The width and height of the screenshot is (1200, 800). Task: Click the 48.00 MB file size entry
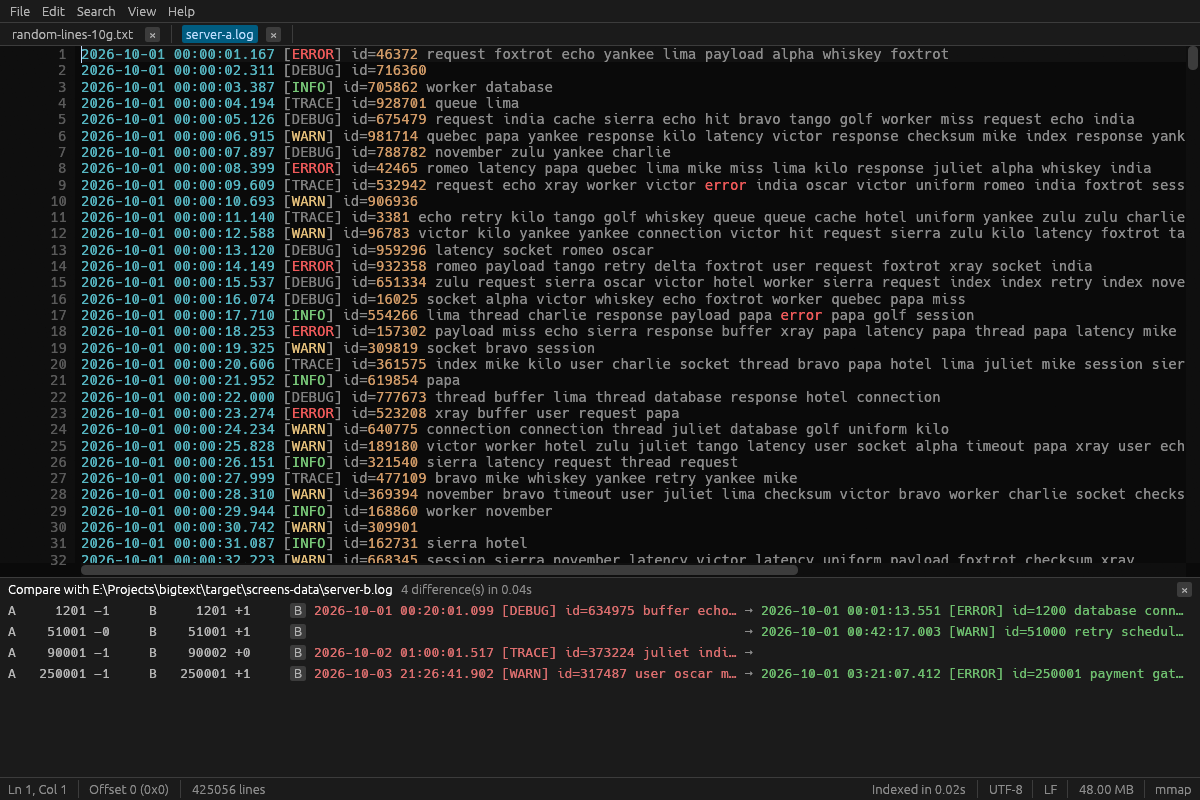click(1105, 789)
